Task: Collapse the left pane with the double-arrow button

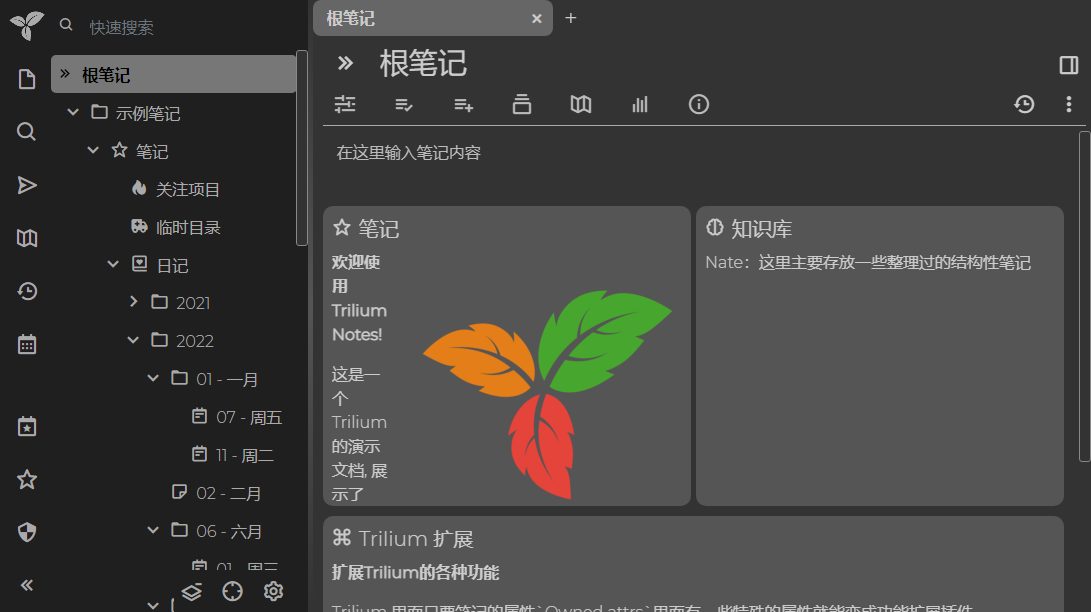Action: click(x=26, y=586)
